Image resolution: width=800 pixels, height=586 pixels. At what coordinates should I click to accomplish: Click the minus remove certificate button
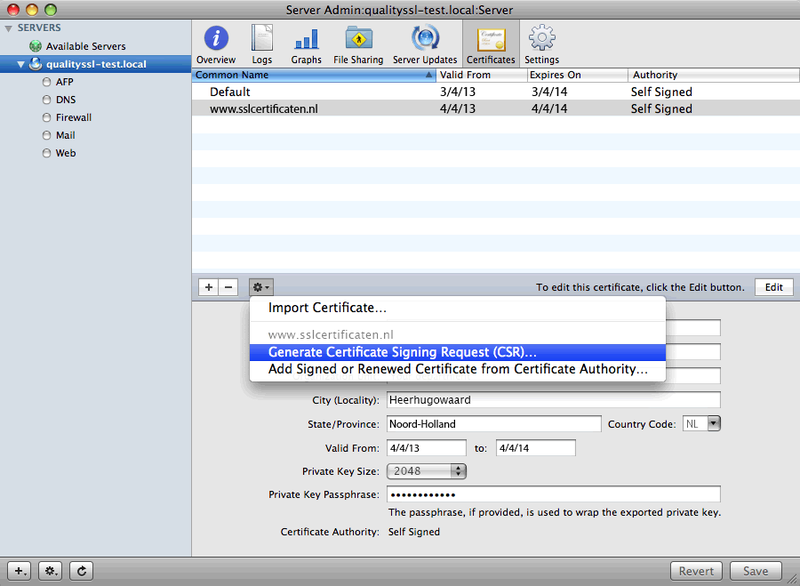(228, 287)
